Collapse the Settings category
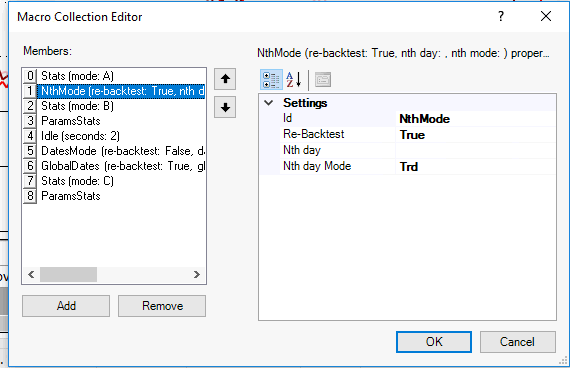Screen dimensions: 570x368 [x=269, y=103]
